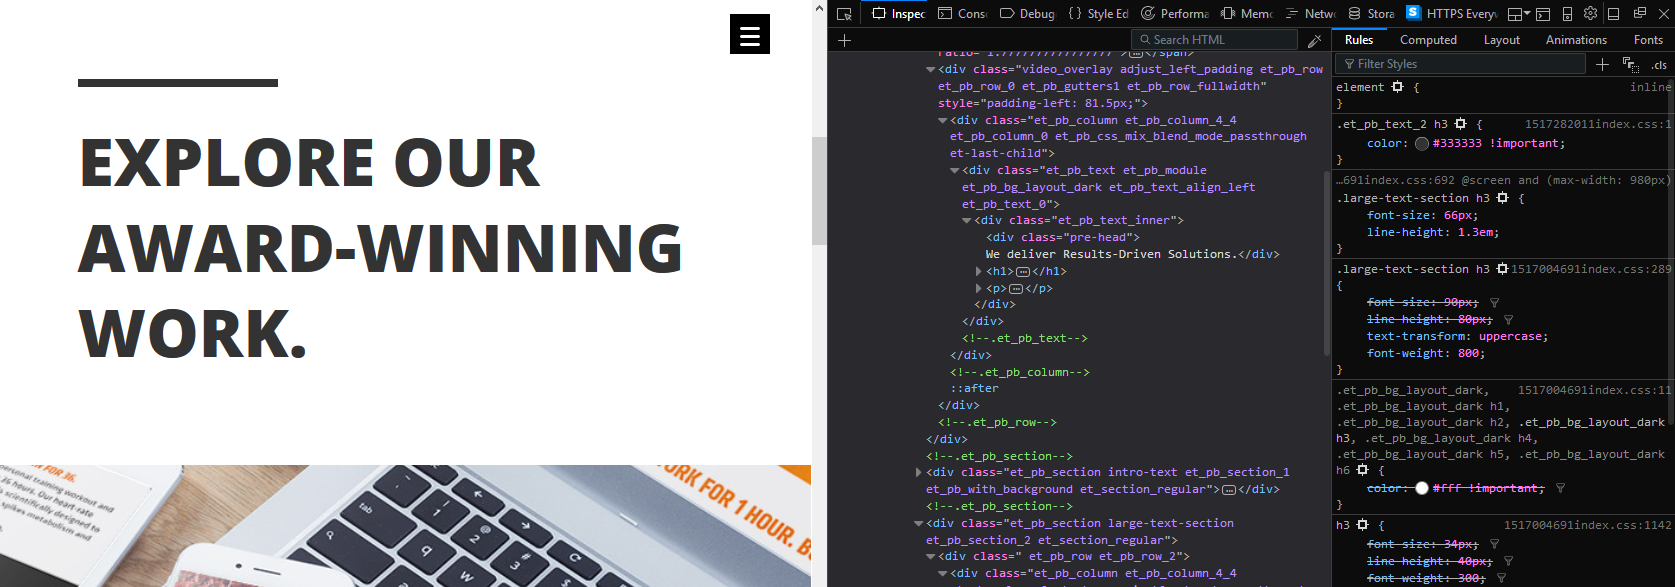Add a new node with the plus icon
This screenshot has width=1675, height=587.
click(x=845, y=40)
